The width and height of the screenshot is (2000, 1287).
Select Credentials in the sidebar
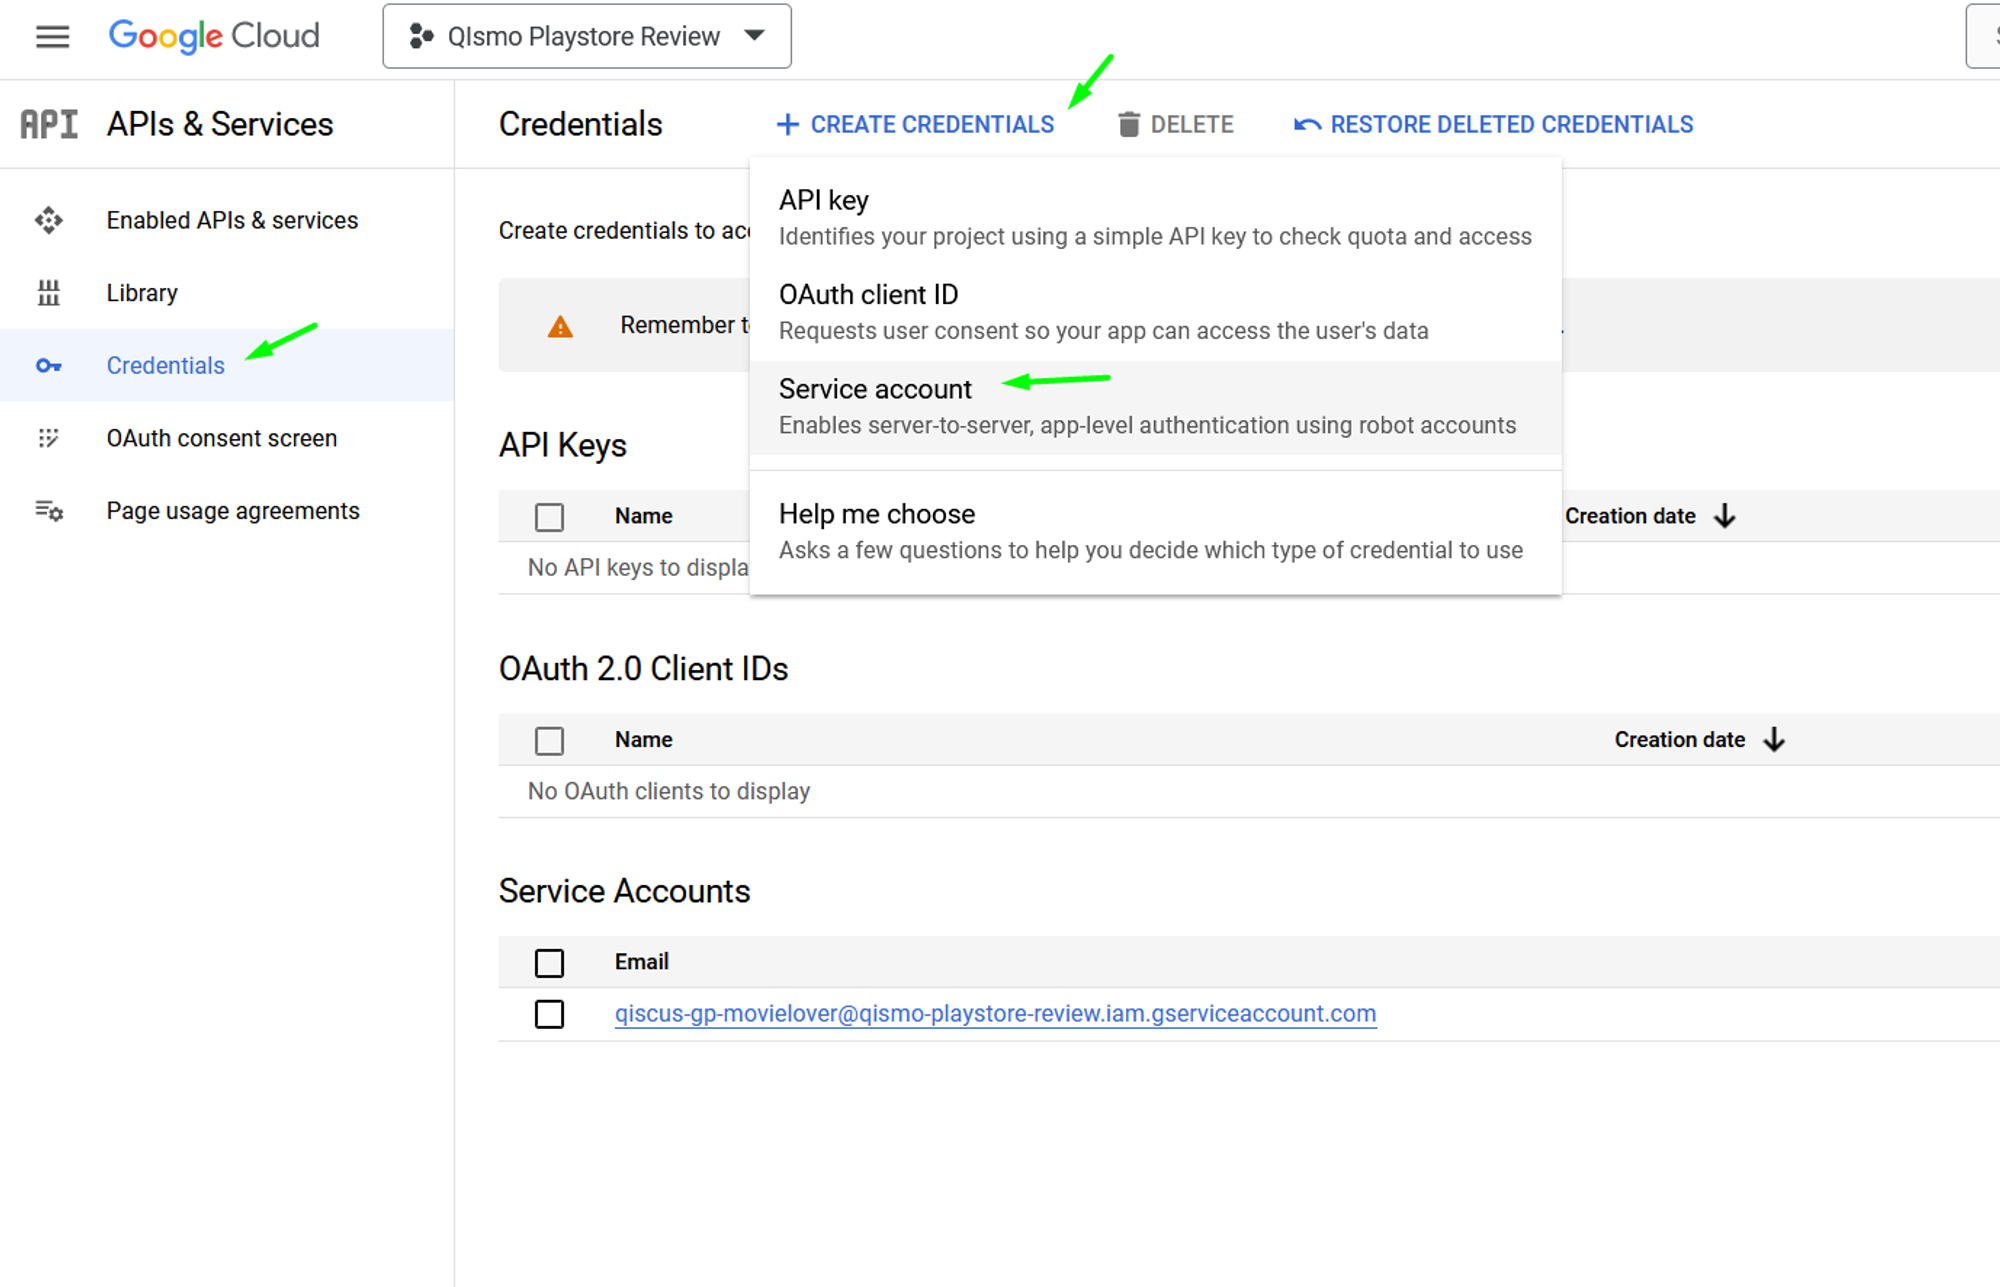pyautogui.click(x=166, y=366)
